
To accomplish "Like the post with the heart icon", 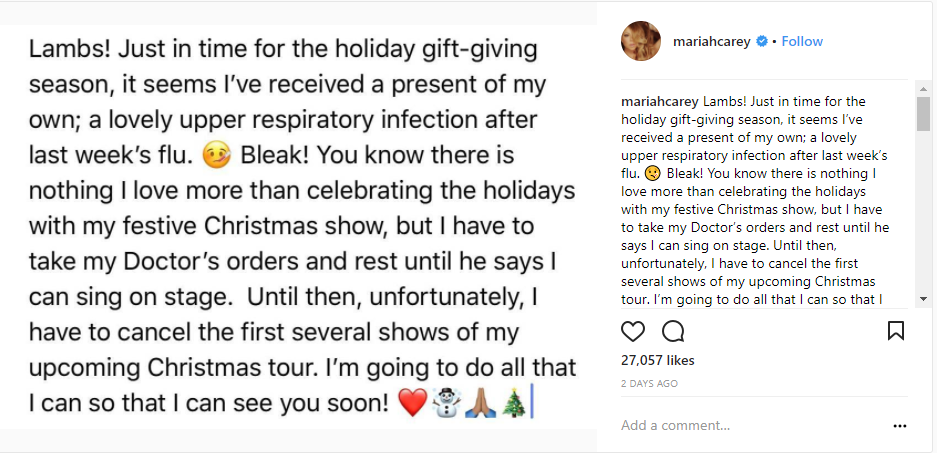I will (x=633, y=331).
